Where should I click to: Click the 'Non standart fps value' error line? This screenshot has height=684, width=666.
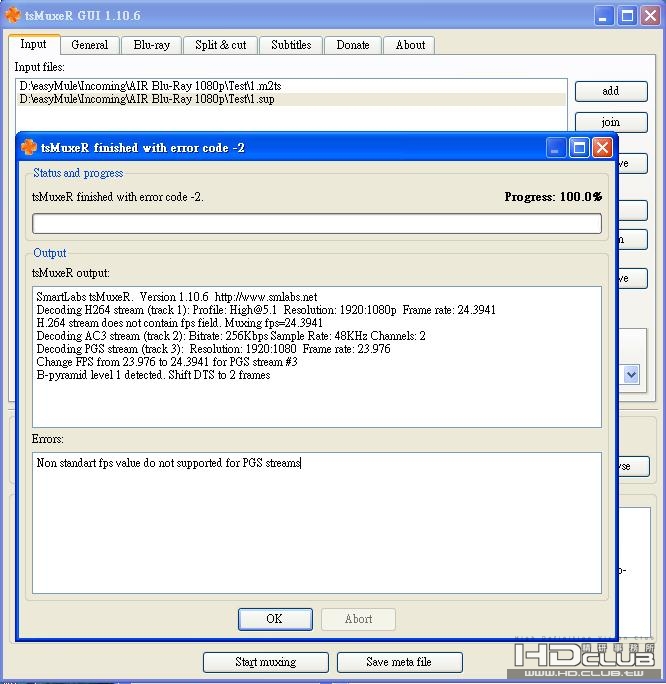pyautogui.click(x=168, y=463)
